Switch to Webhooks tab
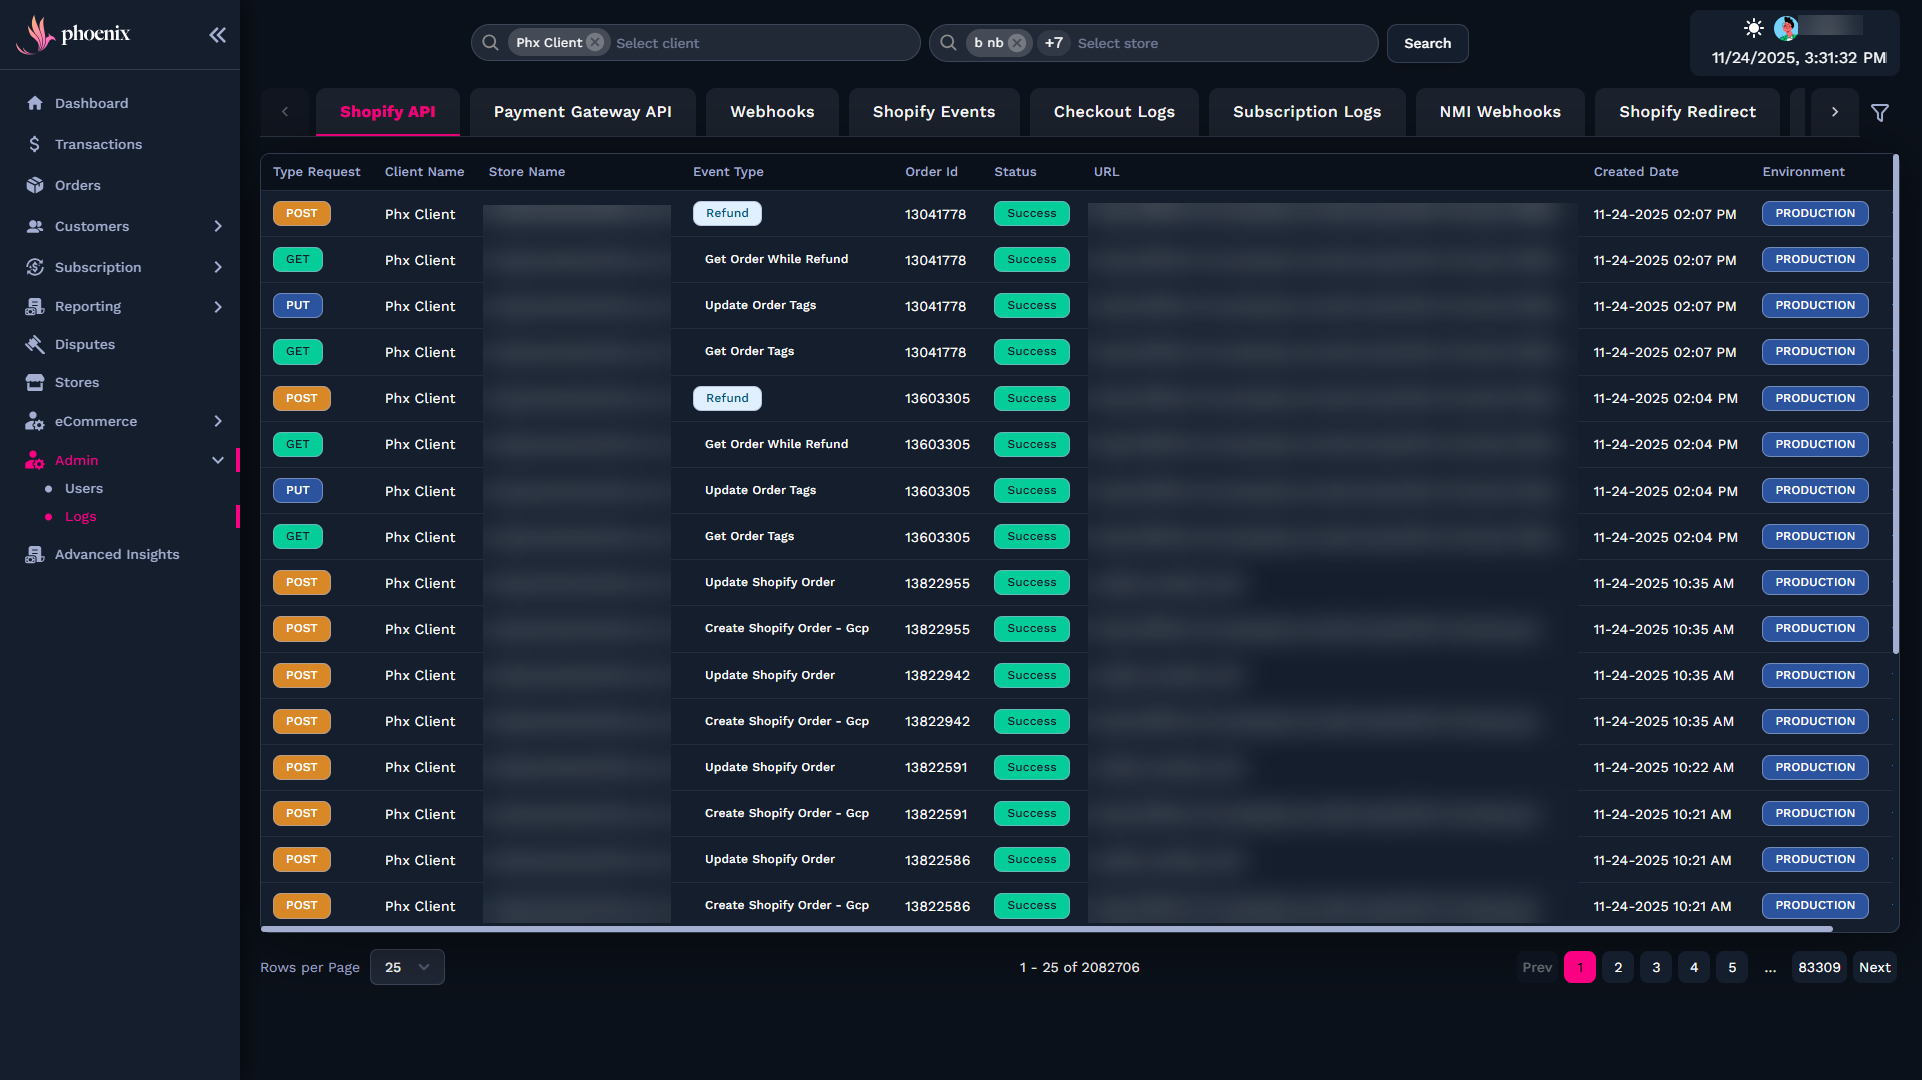Viewport: 1922px width, 1080px height. click(772, 112)
